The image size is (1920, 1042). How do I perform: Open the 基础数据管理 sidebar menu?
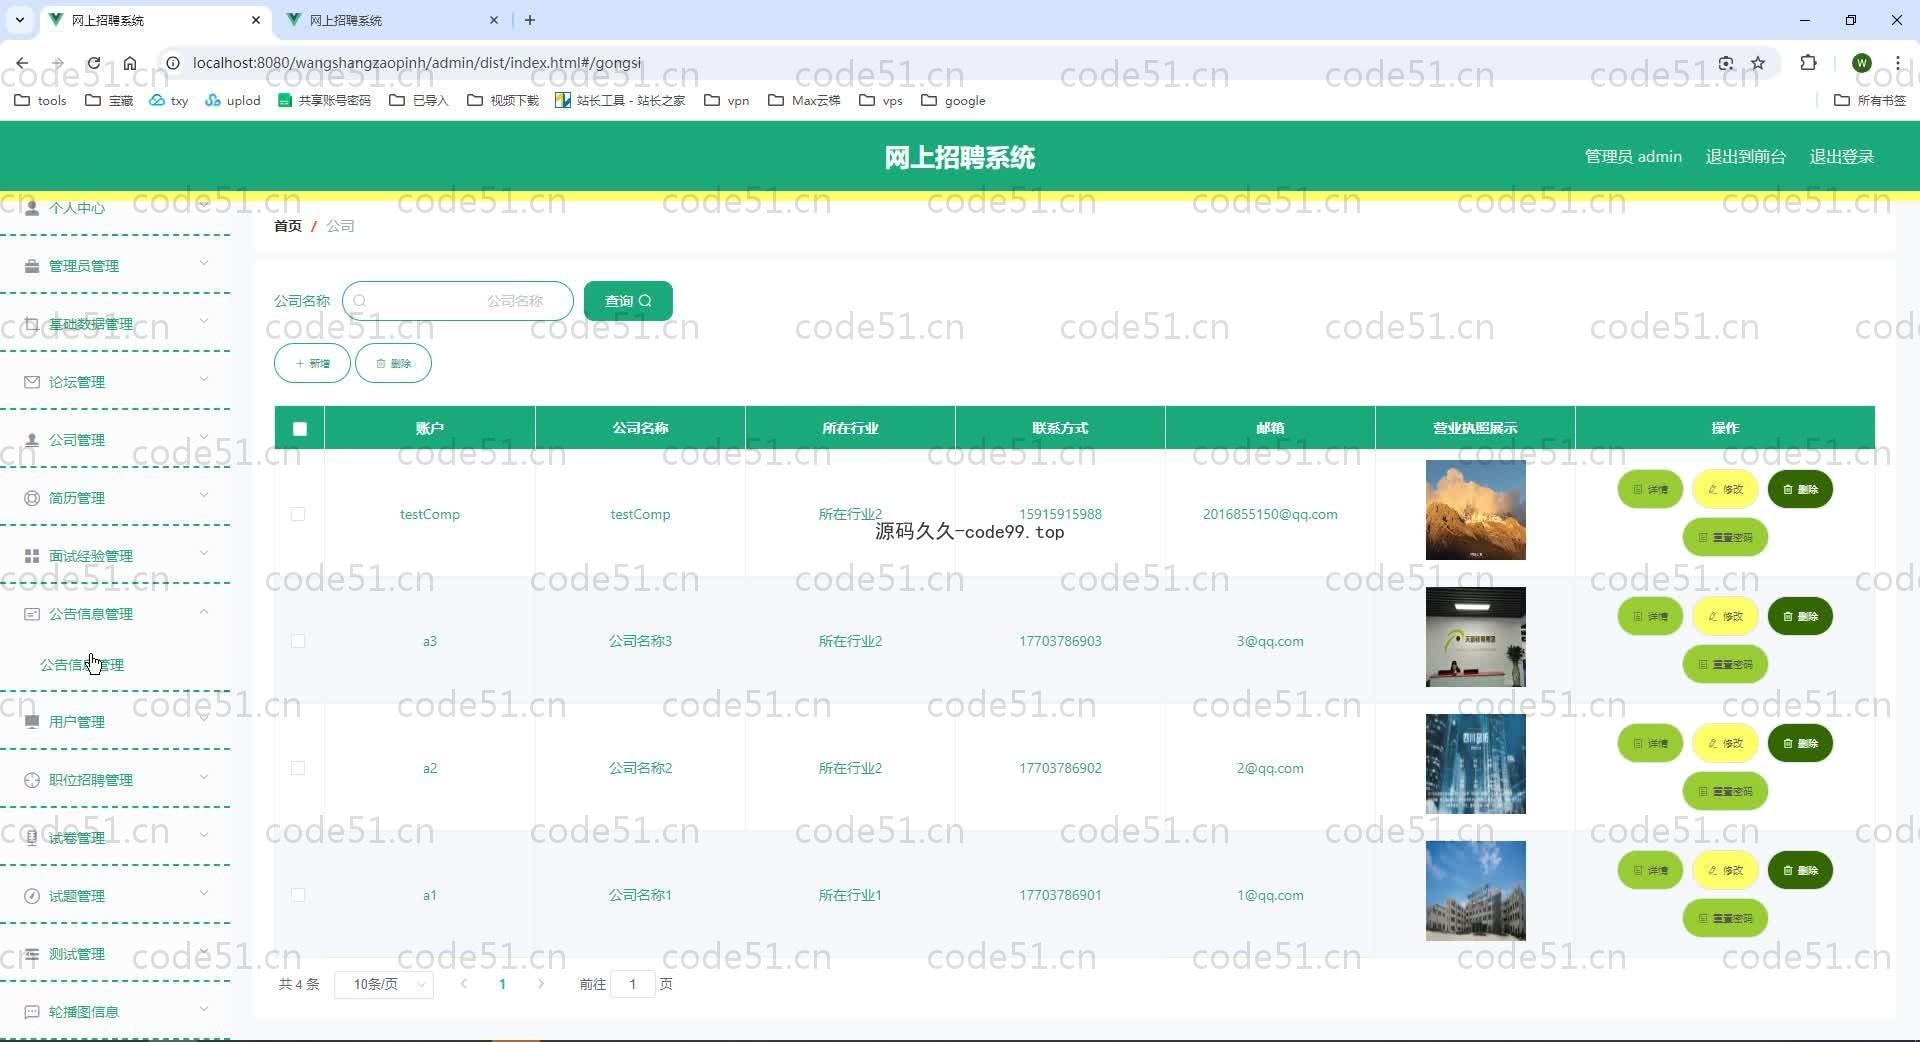tap(115, 324)
